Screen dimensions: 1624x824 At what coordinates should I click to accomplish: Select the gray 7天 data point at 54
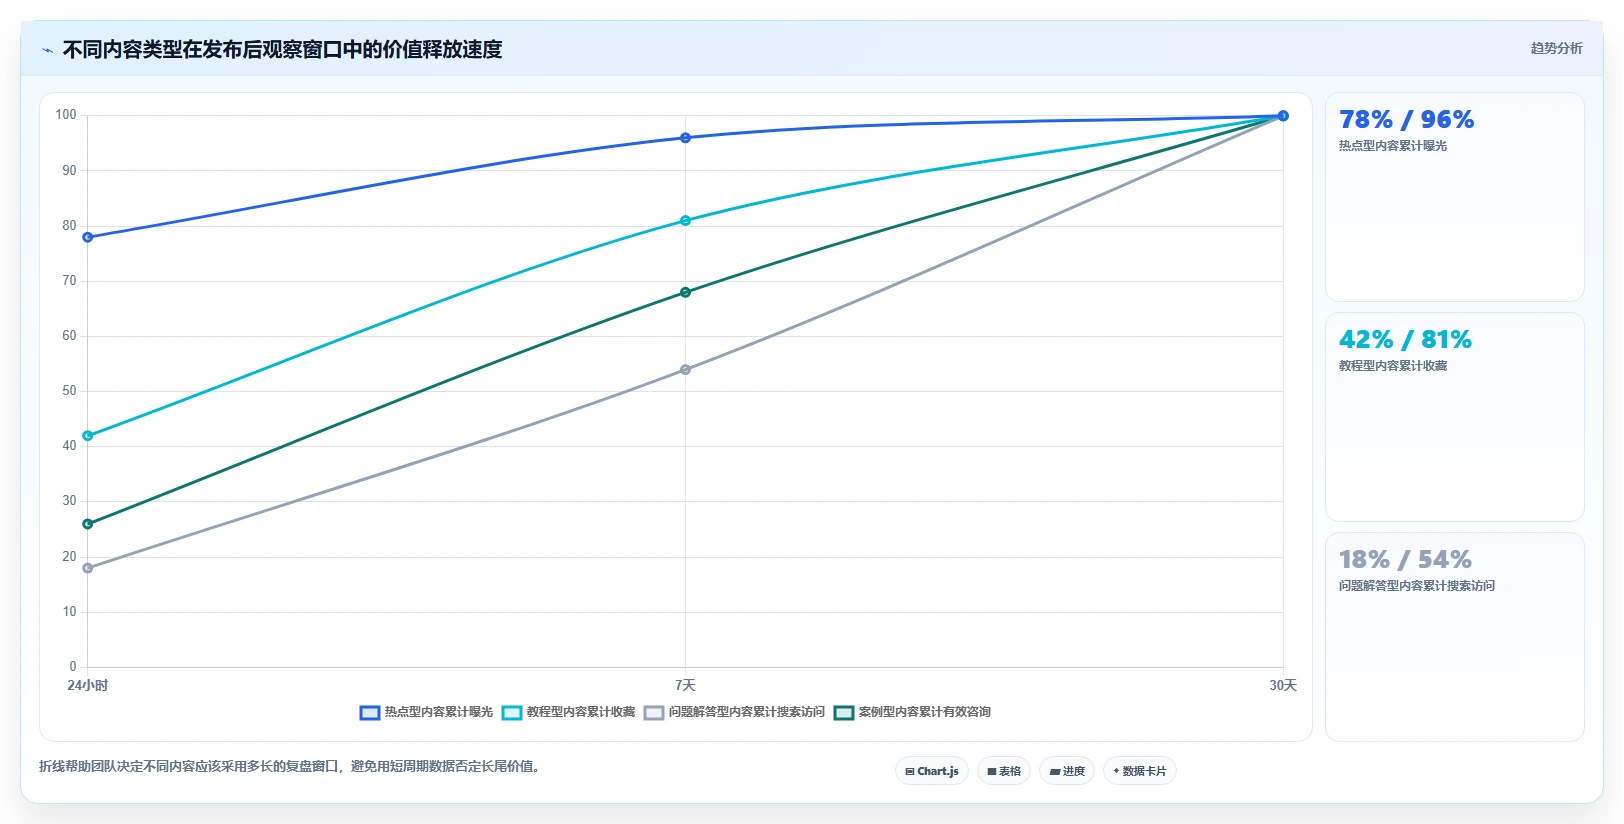[685, 370]
